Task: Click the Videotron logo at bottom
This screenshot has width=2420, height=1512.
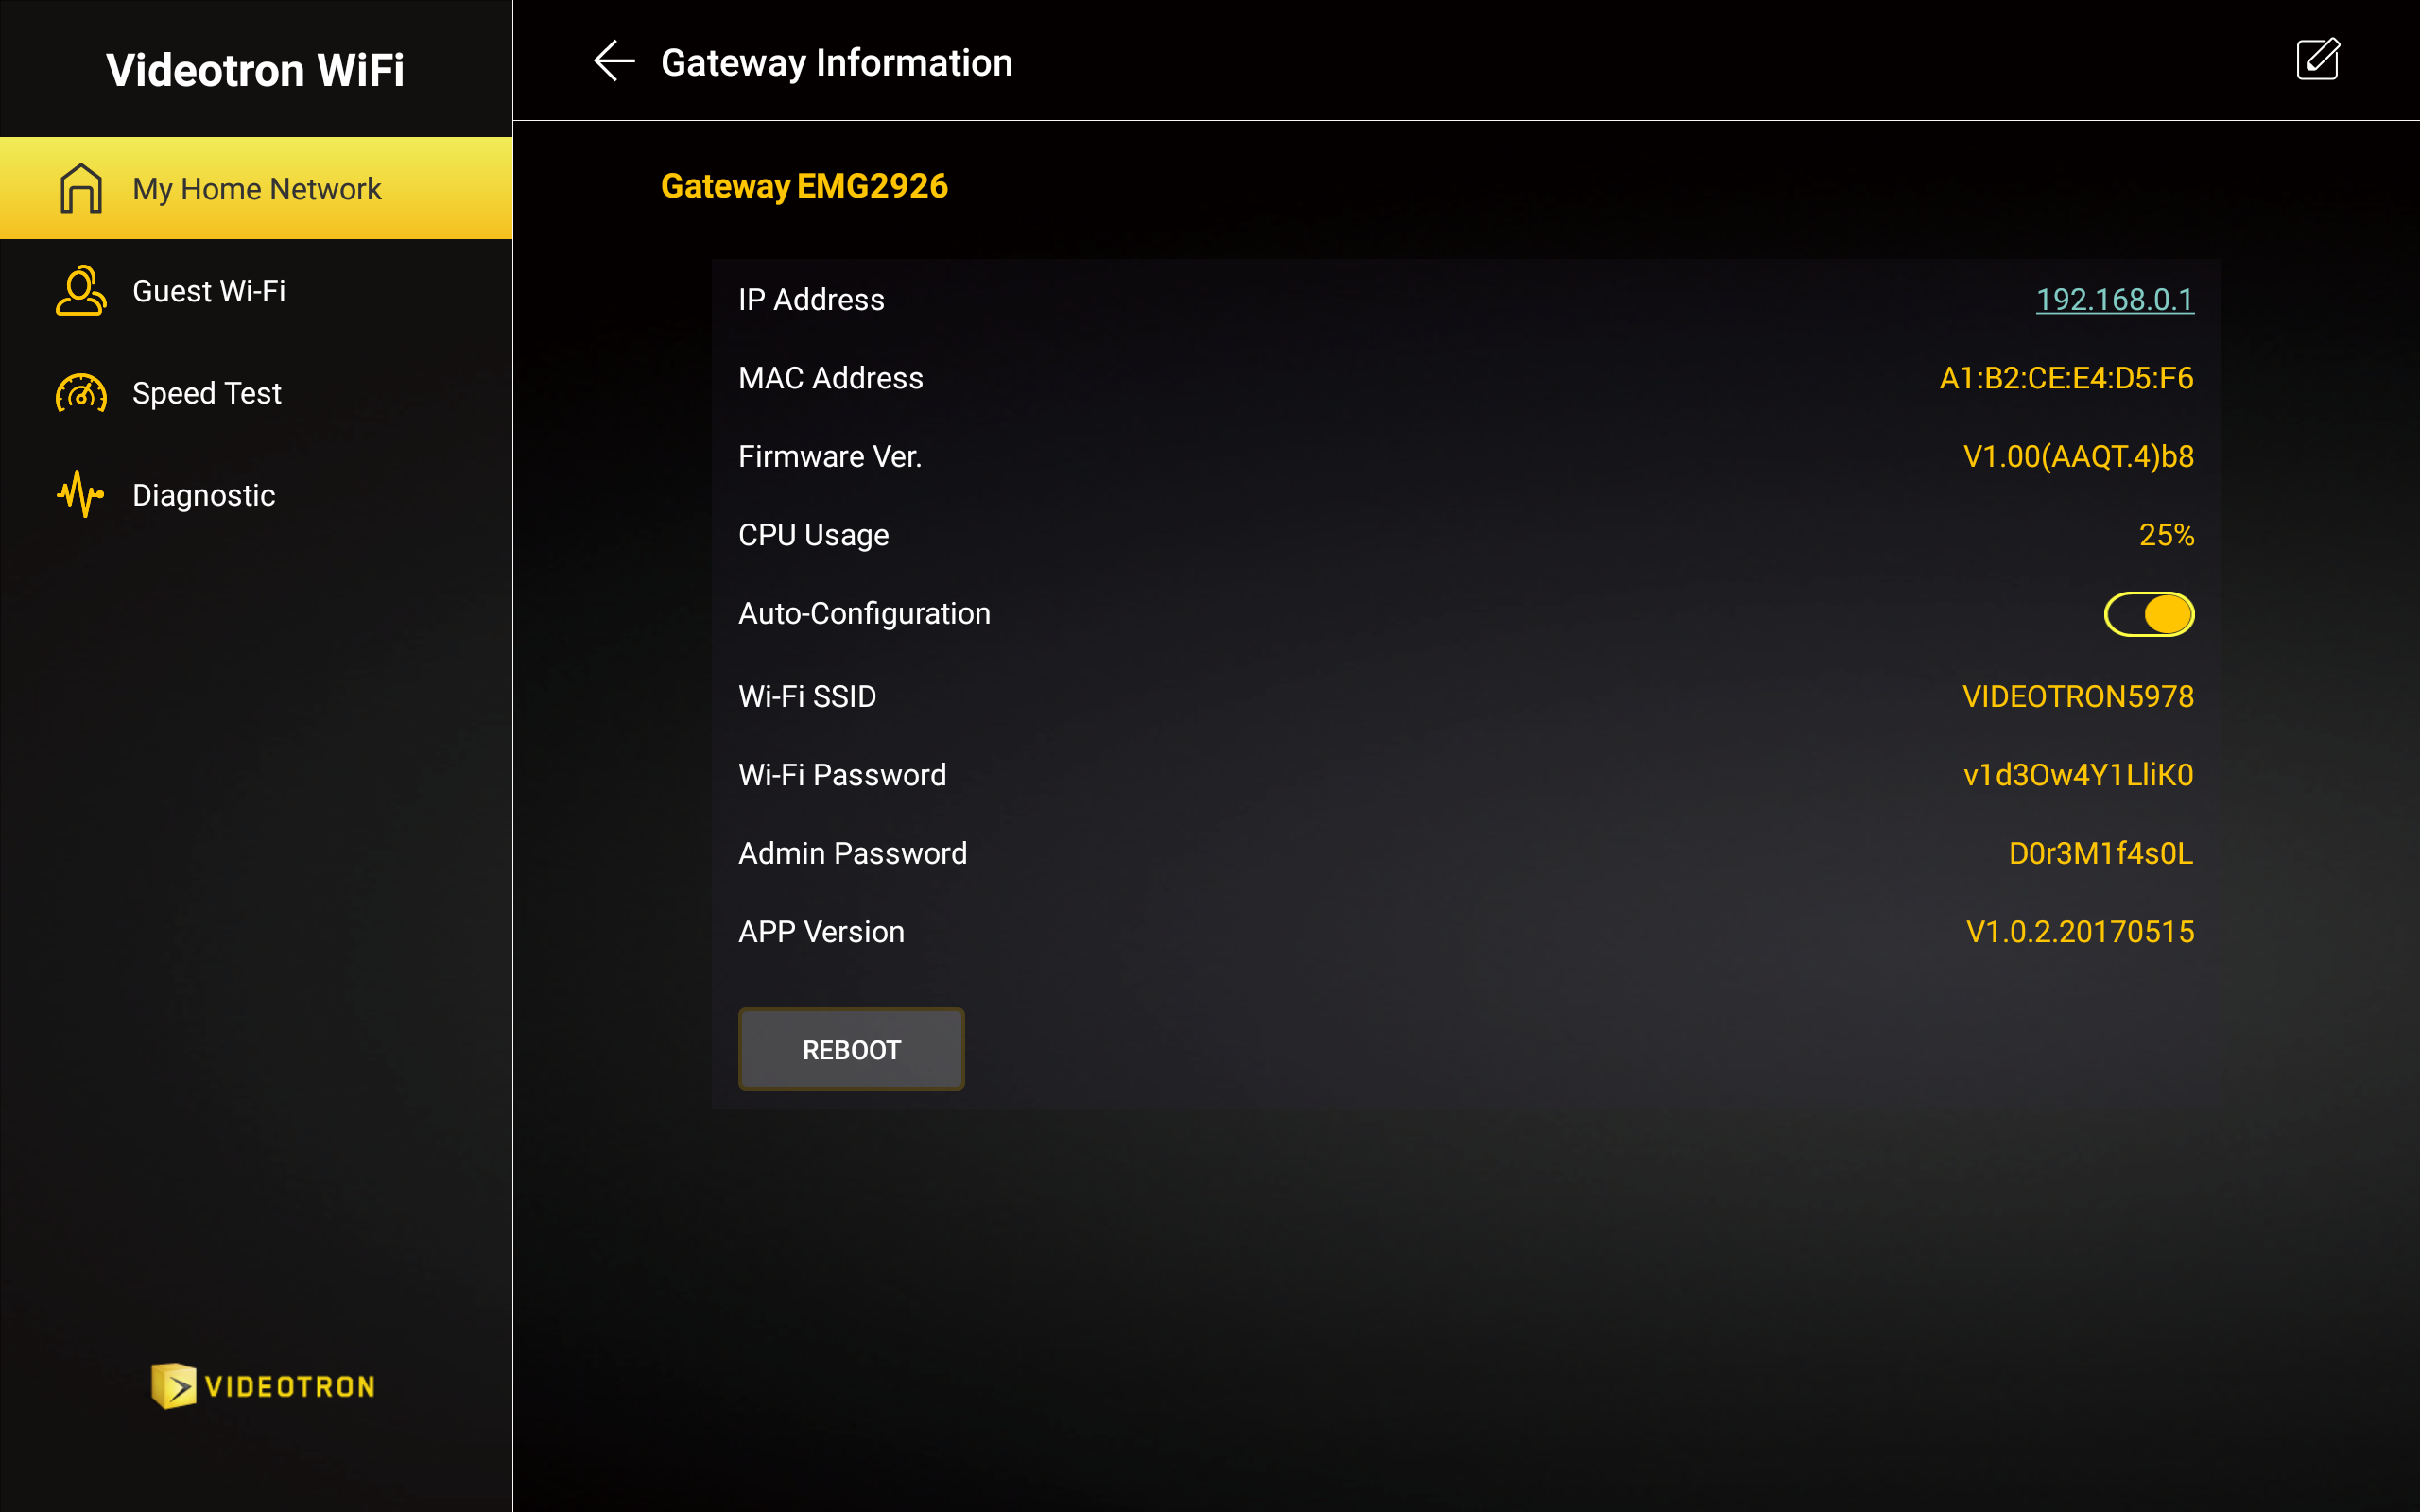Action: click(x=263, y=1386)
